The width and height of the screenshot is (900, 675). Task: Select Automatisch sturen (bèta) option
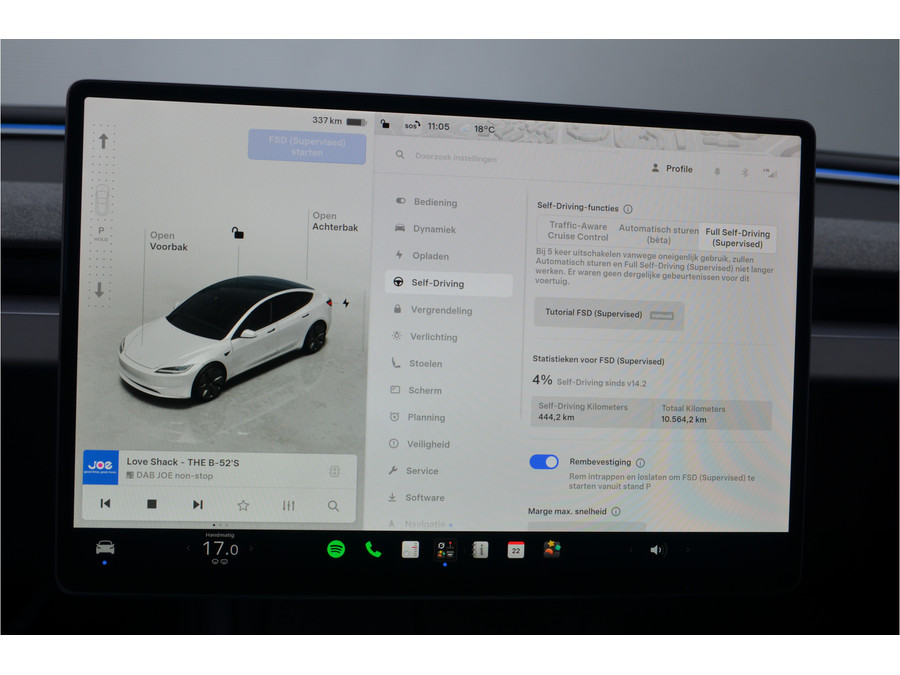[x=658, y=234]
